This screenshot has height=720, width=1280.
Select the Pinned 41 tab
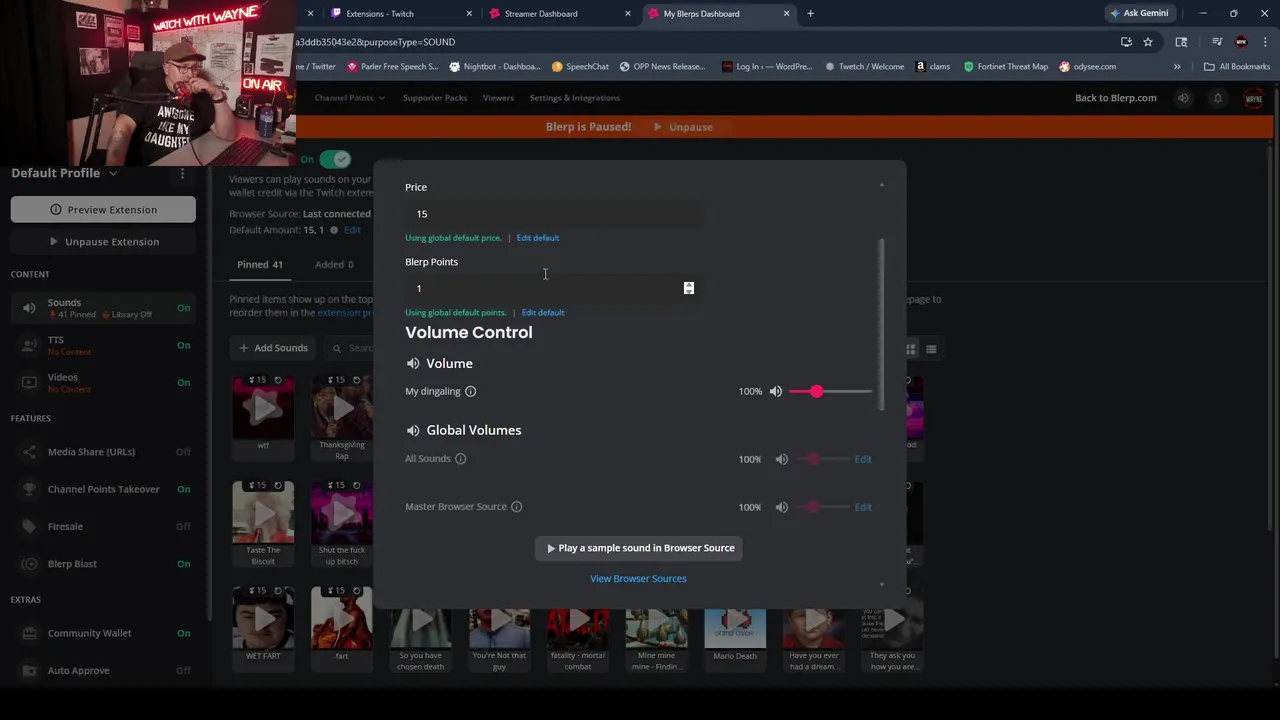click(x=260, y=265)
